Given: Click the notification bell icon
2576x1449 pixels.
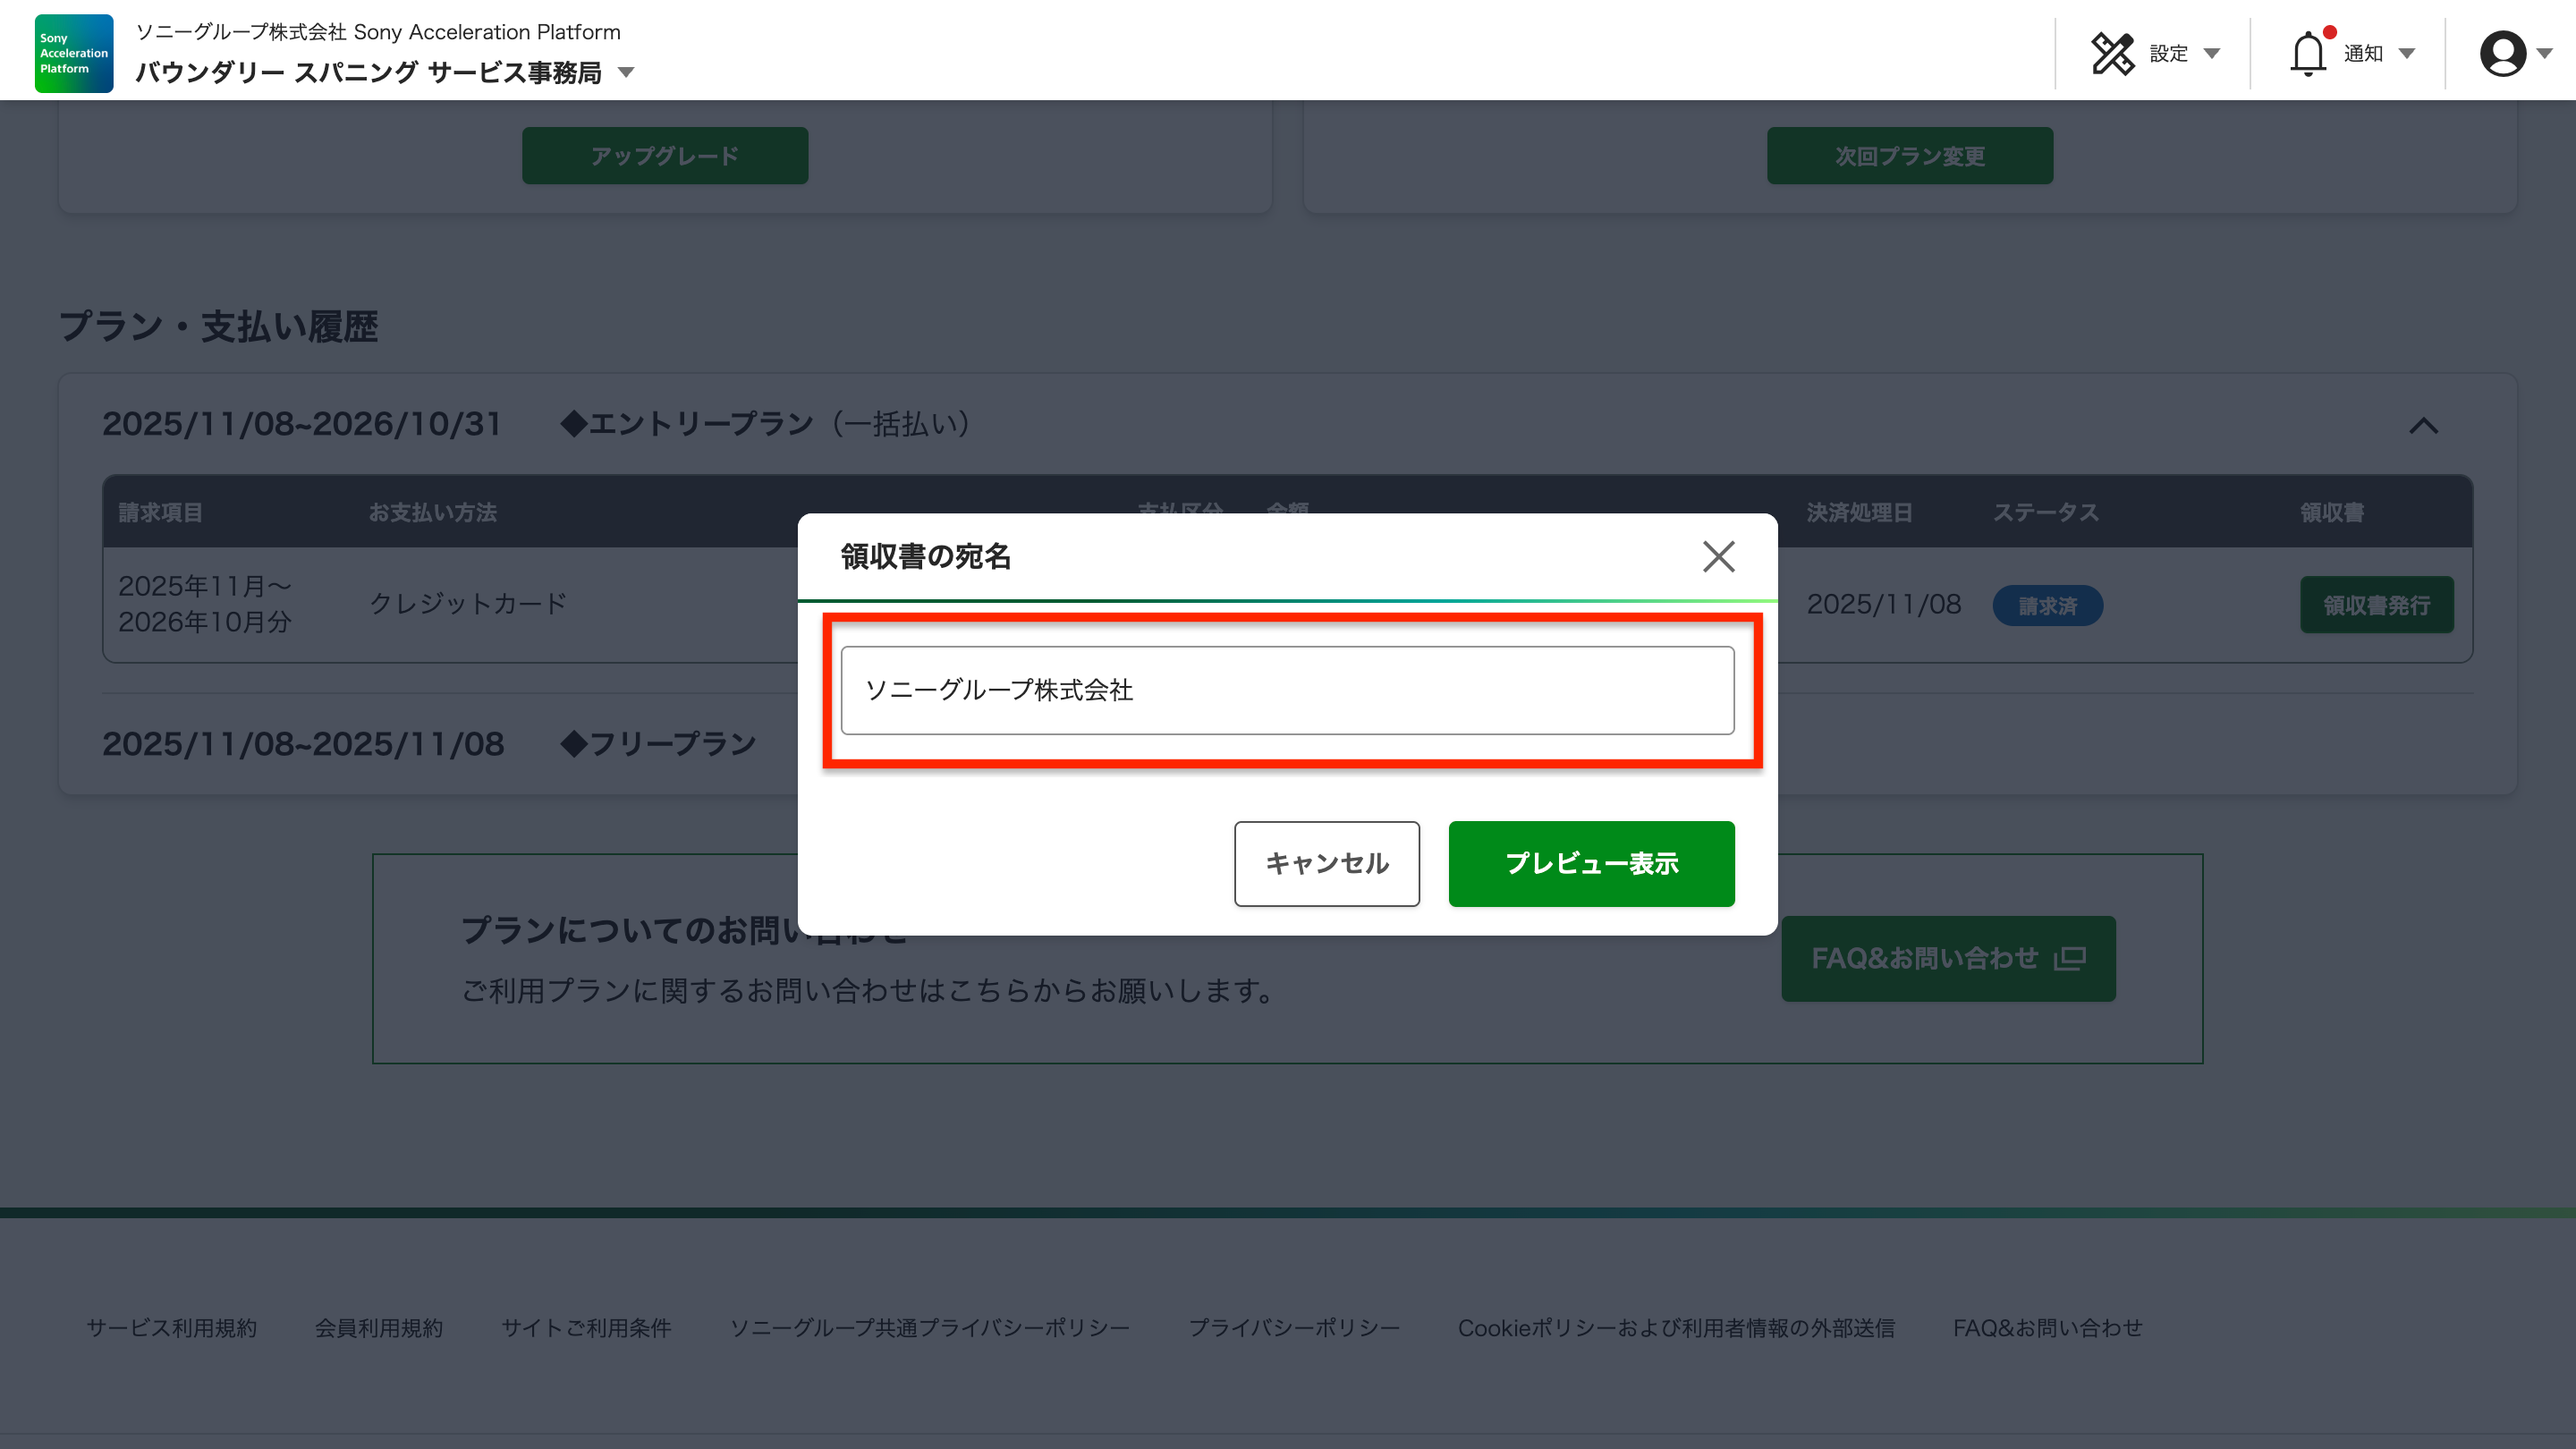Looking at the screenshot, I should coord(2307,53).
